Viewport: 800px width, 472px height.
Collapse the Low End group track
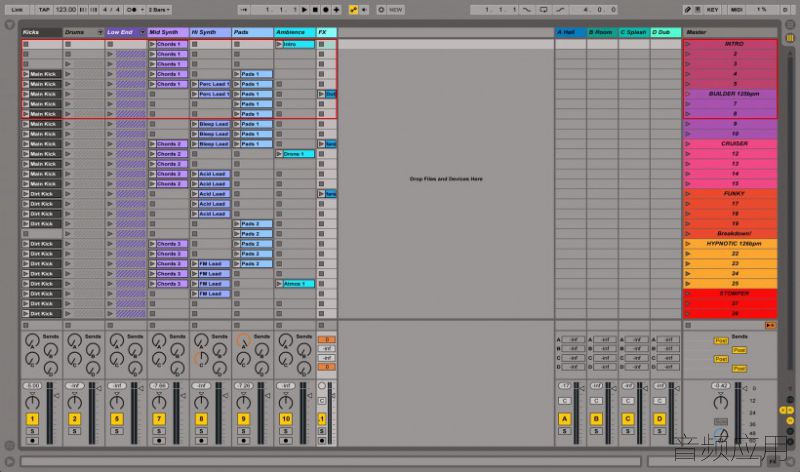pyautogui.click(x=143, y=32)
